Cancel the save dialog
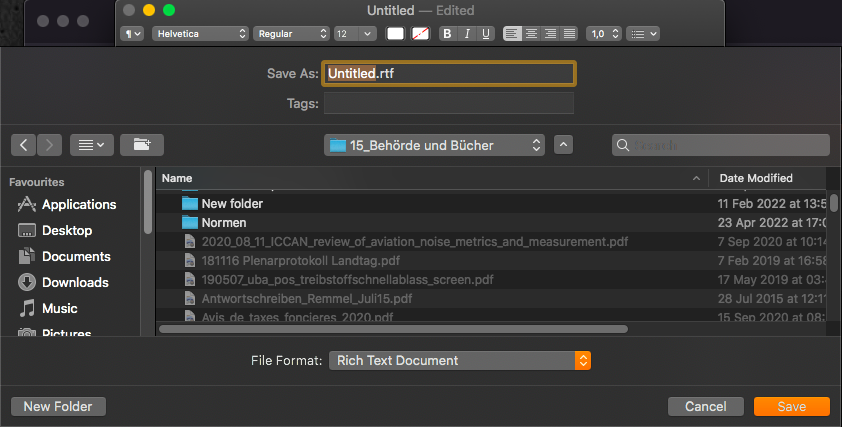The image size is (842, 427). tap(706, 407)
